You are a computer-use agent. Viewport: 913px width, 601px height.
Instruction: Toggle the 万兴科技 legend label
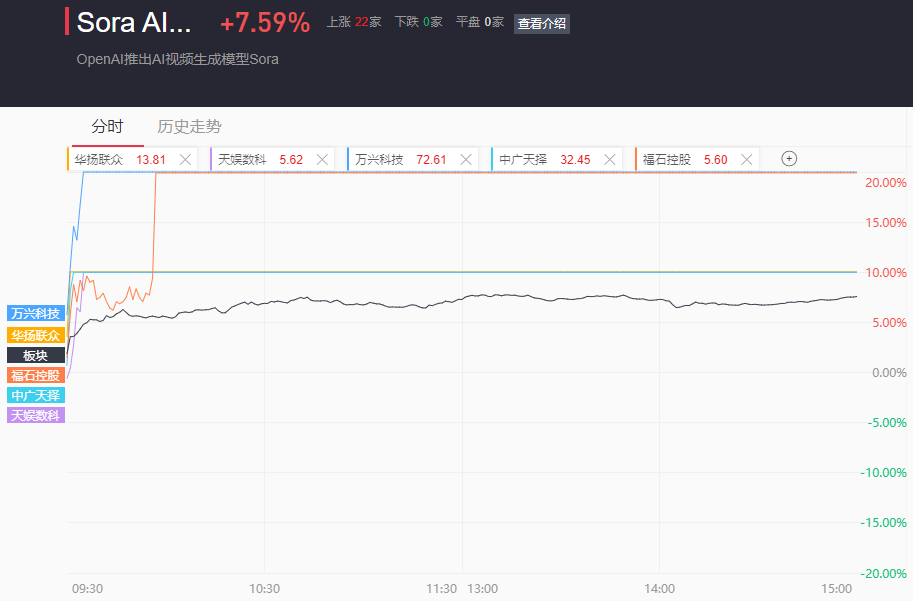[x=36, y=313]
